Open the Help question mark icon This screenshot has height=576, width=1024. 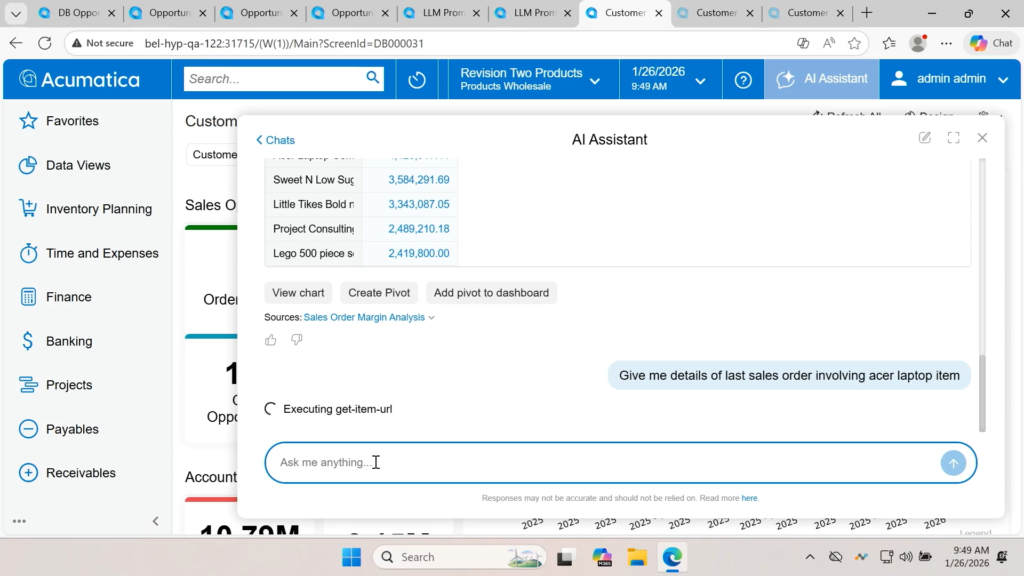click(743, 80)
